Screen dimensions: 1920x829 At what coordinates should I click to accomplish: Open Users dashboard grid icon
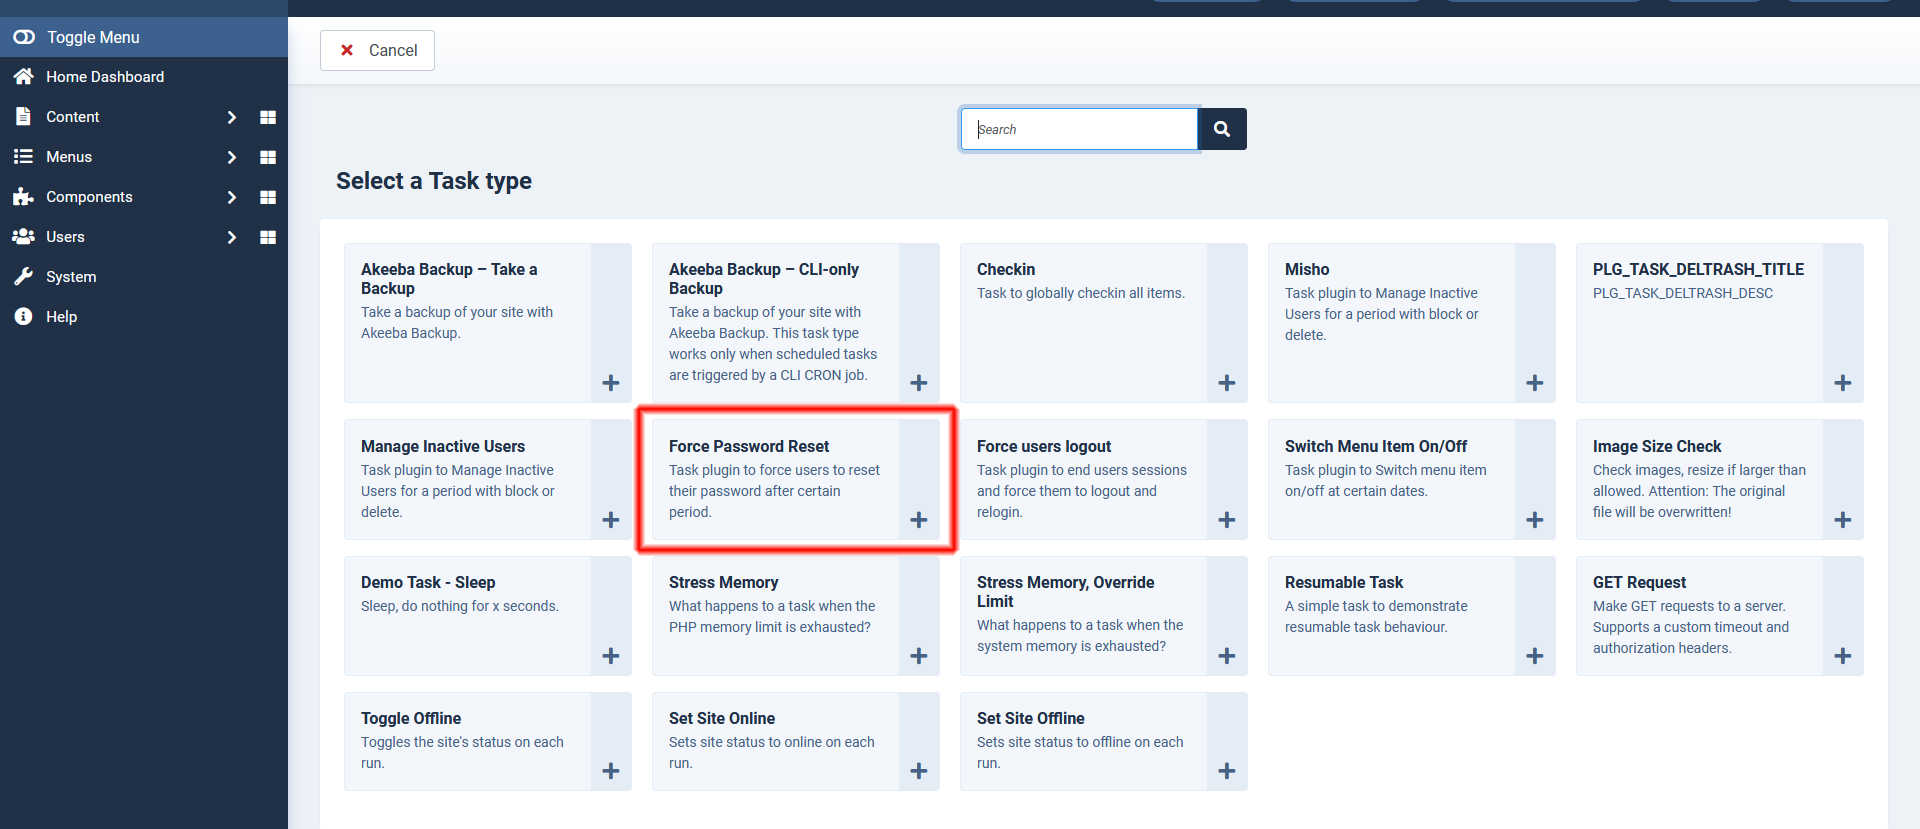(267, 237)
